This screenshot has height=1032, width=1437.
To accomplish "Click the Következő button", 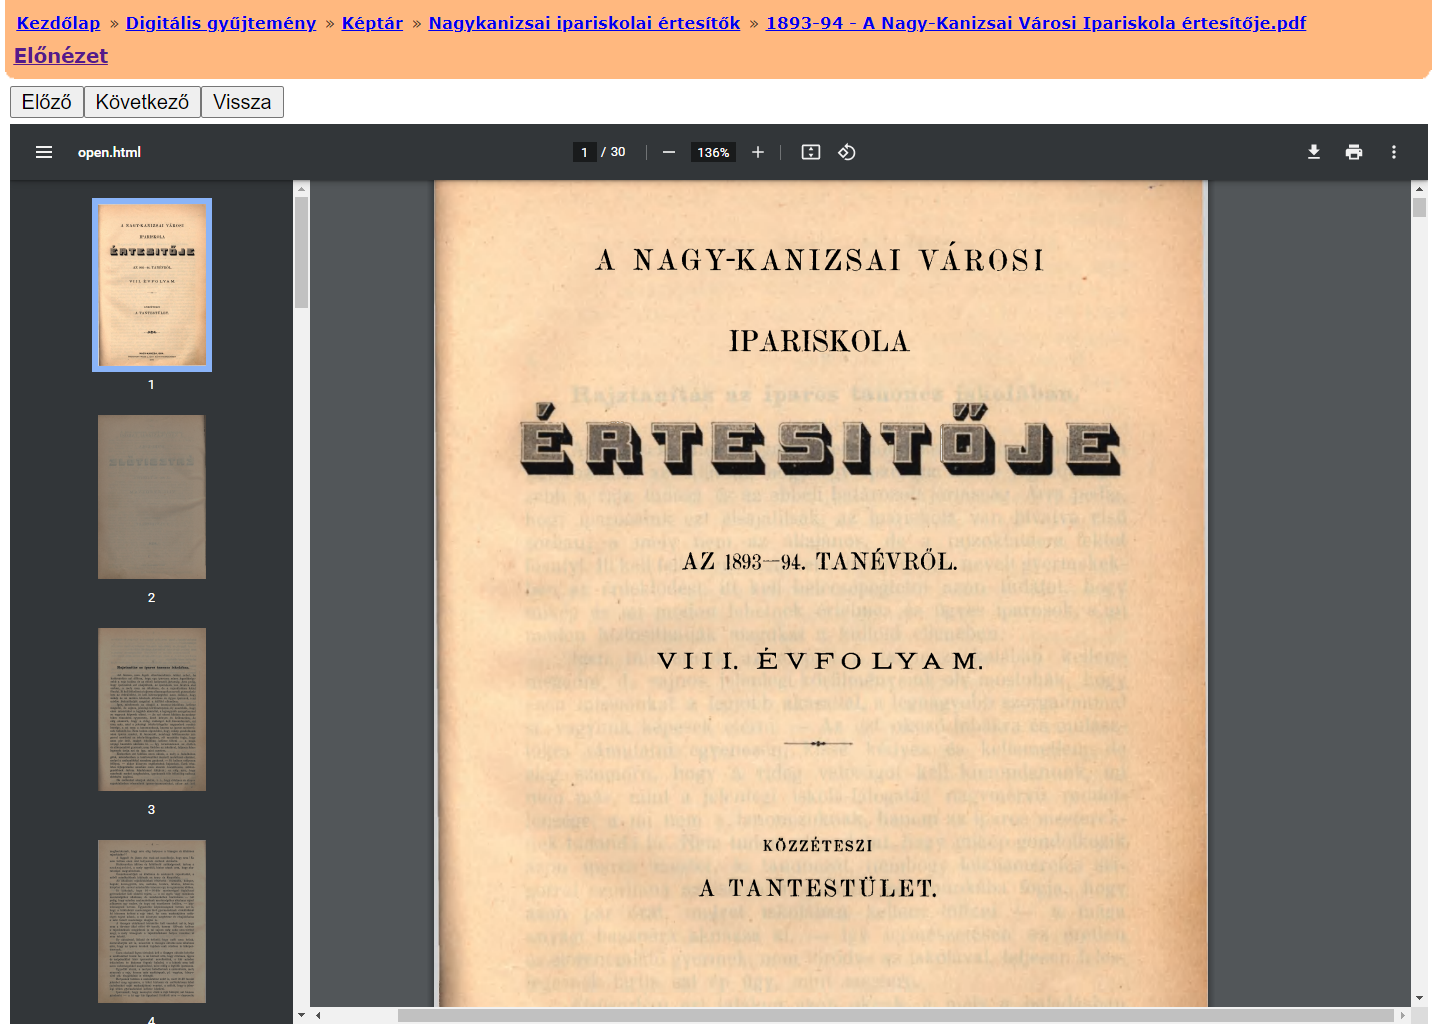I will (142, 102).
